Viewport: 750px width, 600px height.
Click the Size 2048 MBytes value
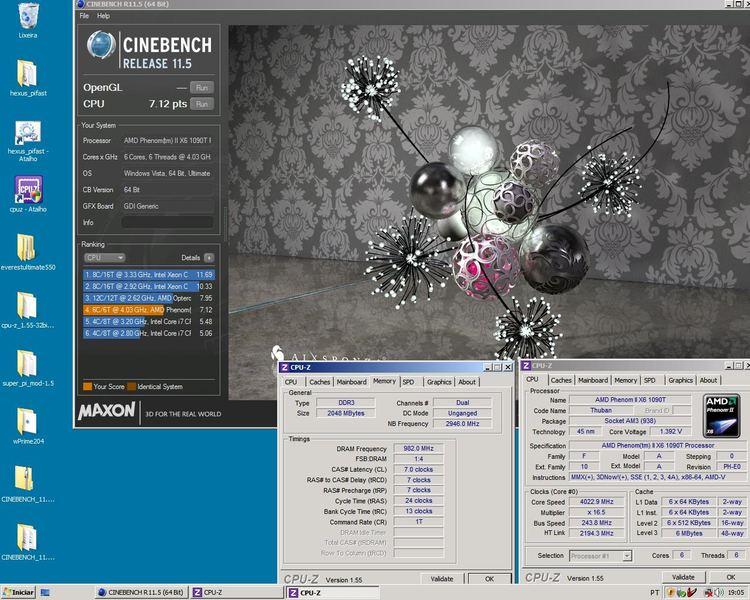(x=346, y=413)
